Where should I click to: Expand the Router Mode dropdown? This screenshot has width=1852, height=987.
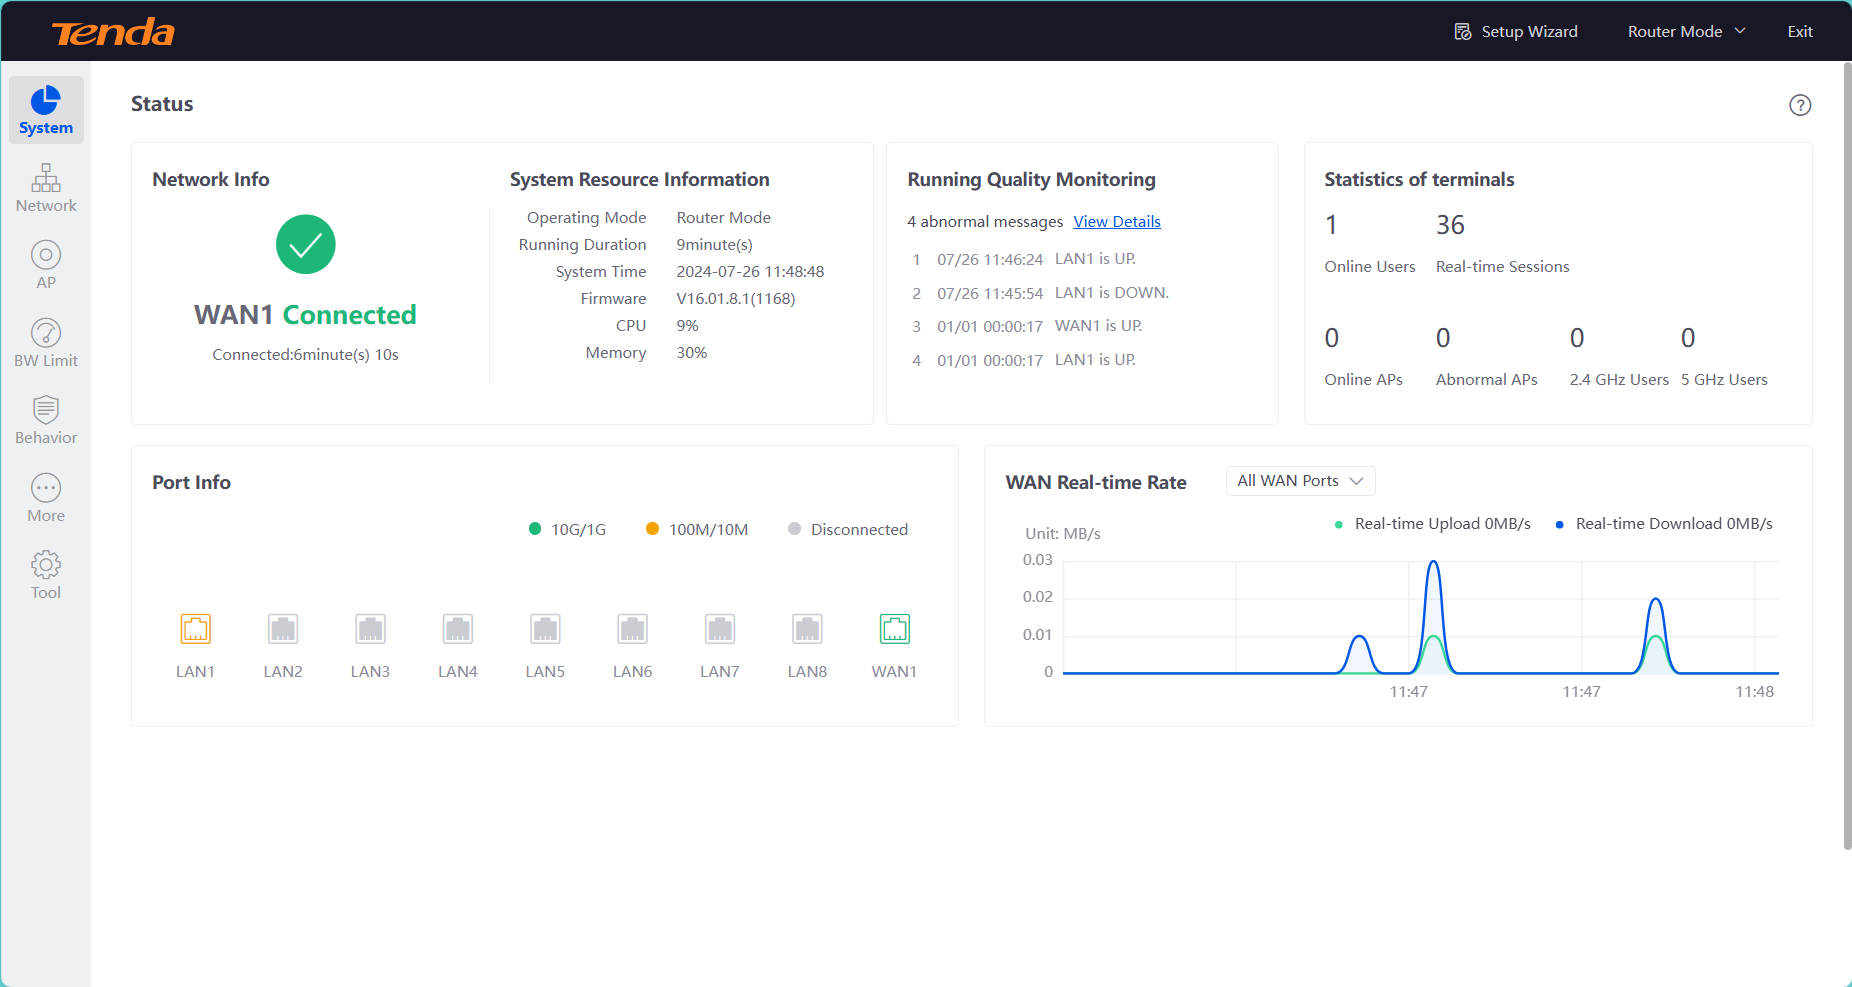click(x=1686, y=32)
